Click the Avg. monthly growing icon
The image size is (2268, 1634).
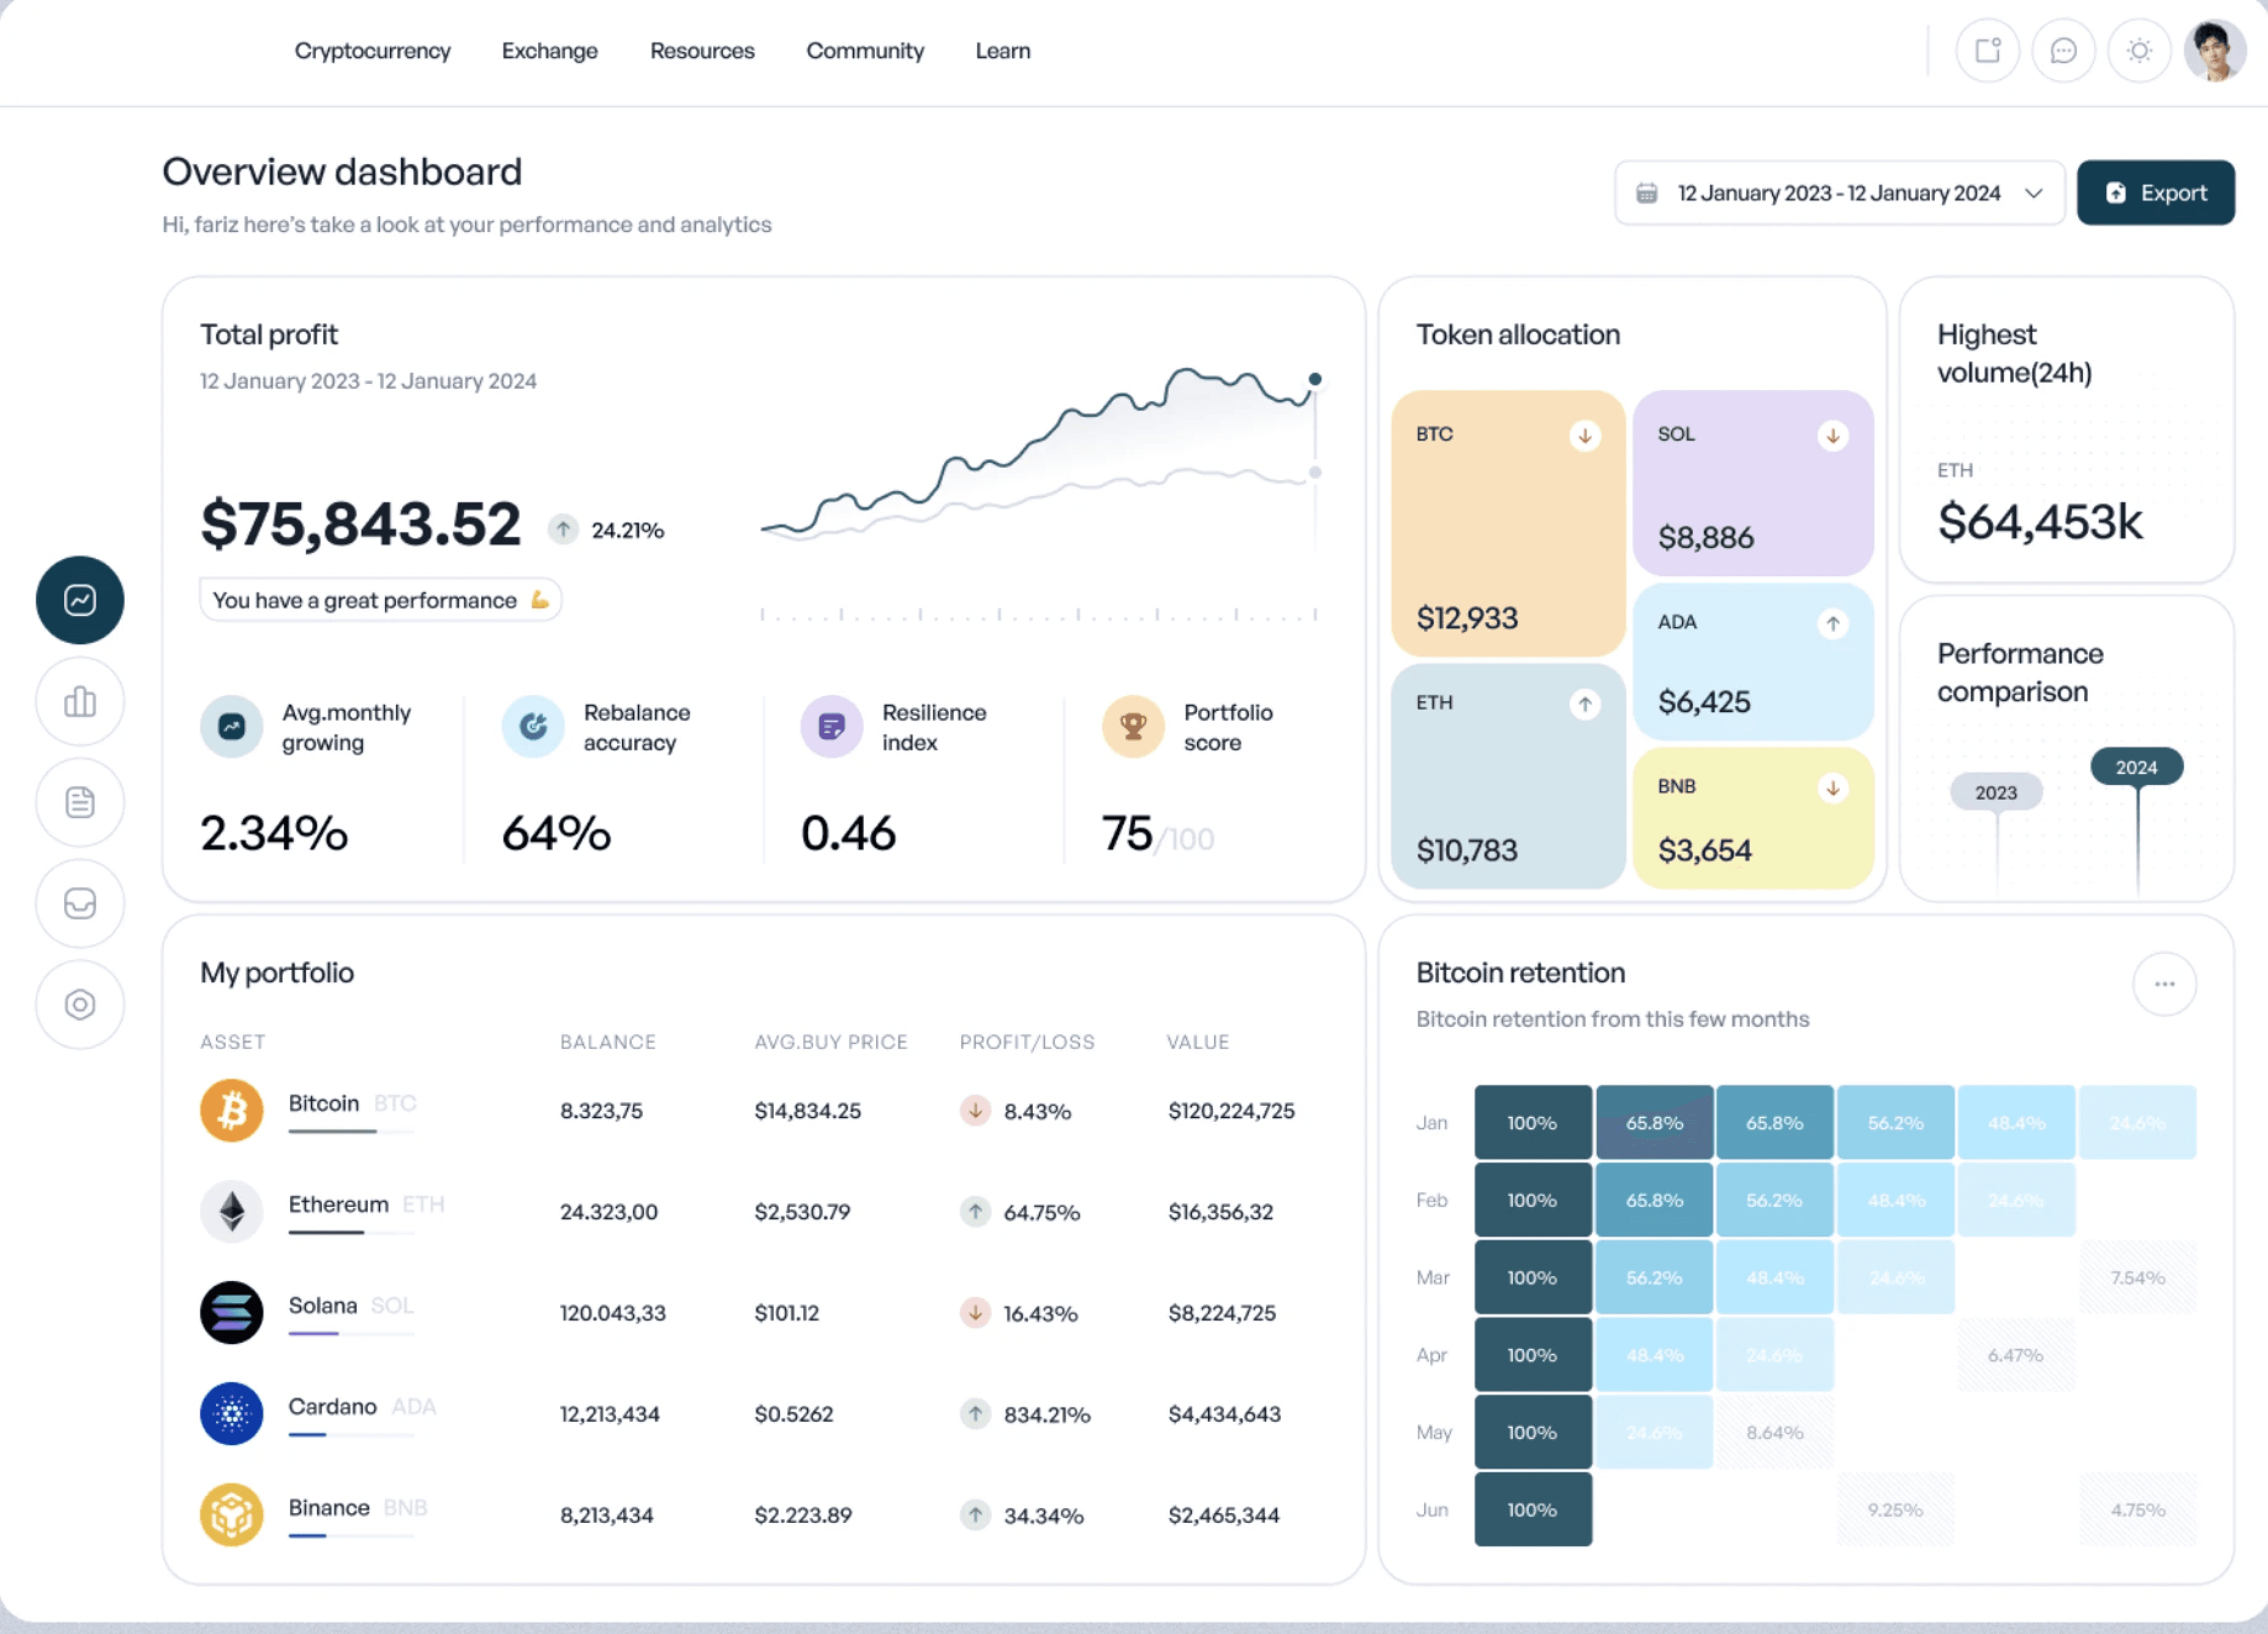(x=231, y=726)
